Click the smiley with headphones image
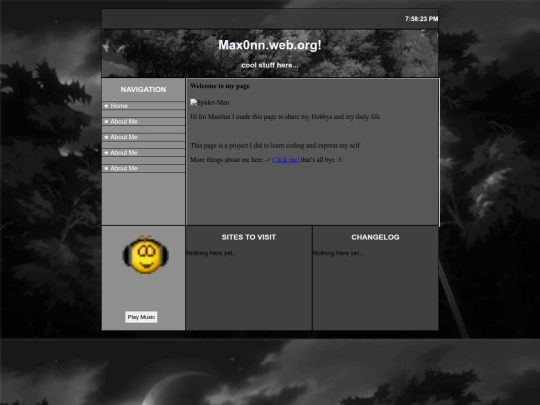540x405 pixels. [145, 255]
